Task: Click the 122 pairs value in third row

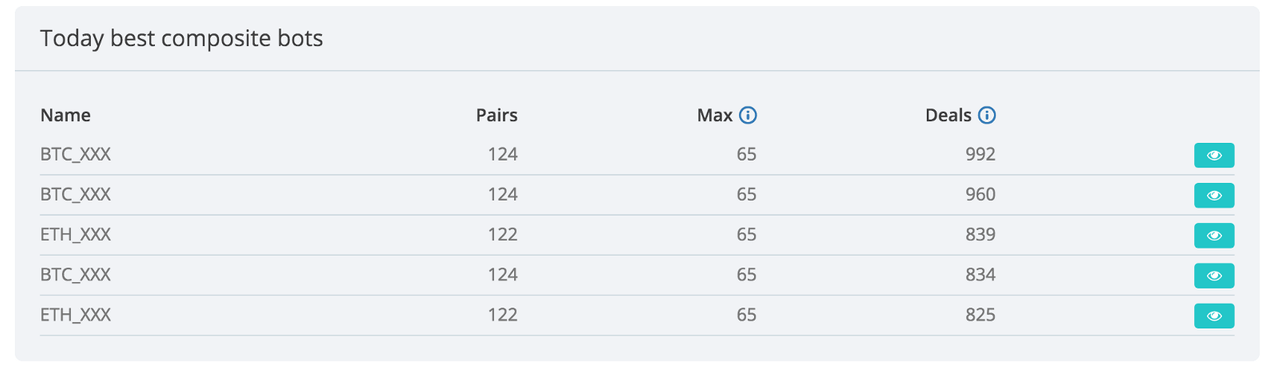Action: [x=503, y=235]
